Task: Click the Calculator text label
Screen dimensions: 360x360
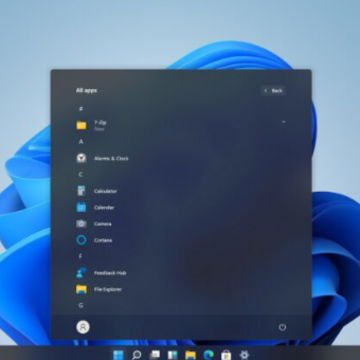Action: [x=105, y=191]
